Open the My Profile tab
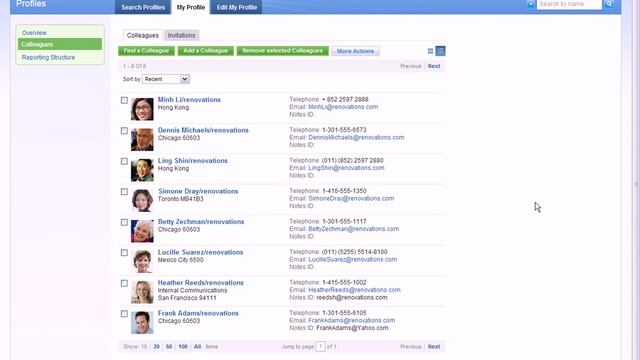 click(191, 7)
